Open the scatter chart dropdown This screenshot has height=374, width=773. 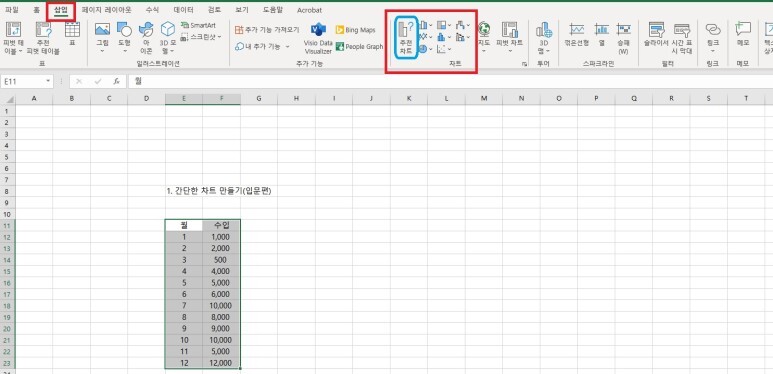point(444,49)
